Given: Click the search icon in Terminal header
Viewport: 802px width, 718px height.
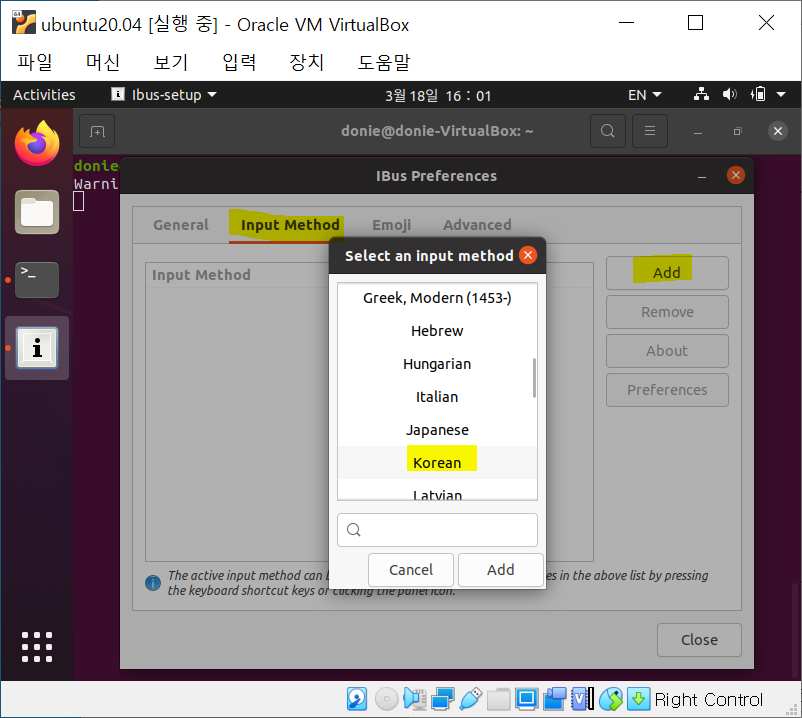Looking at the screenshot, I should pyautogui.click(x=608, y=131).
